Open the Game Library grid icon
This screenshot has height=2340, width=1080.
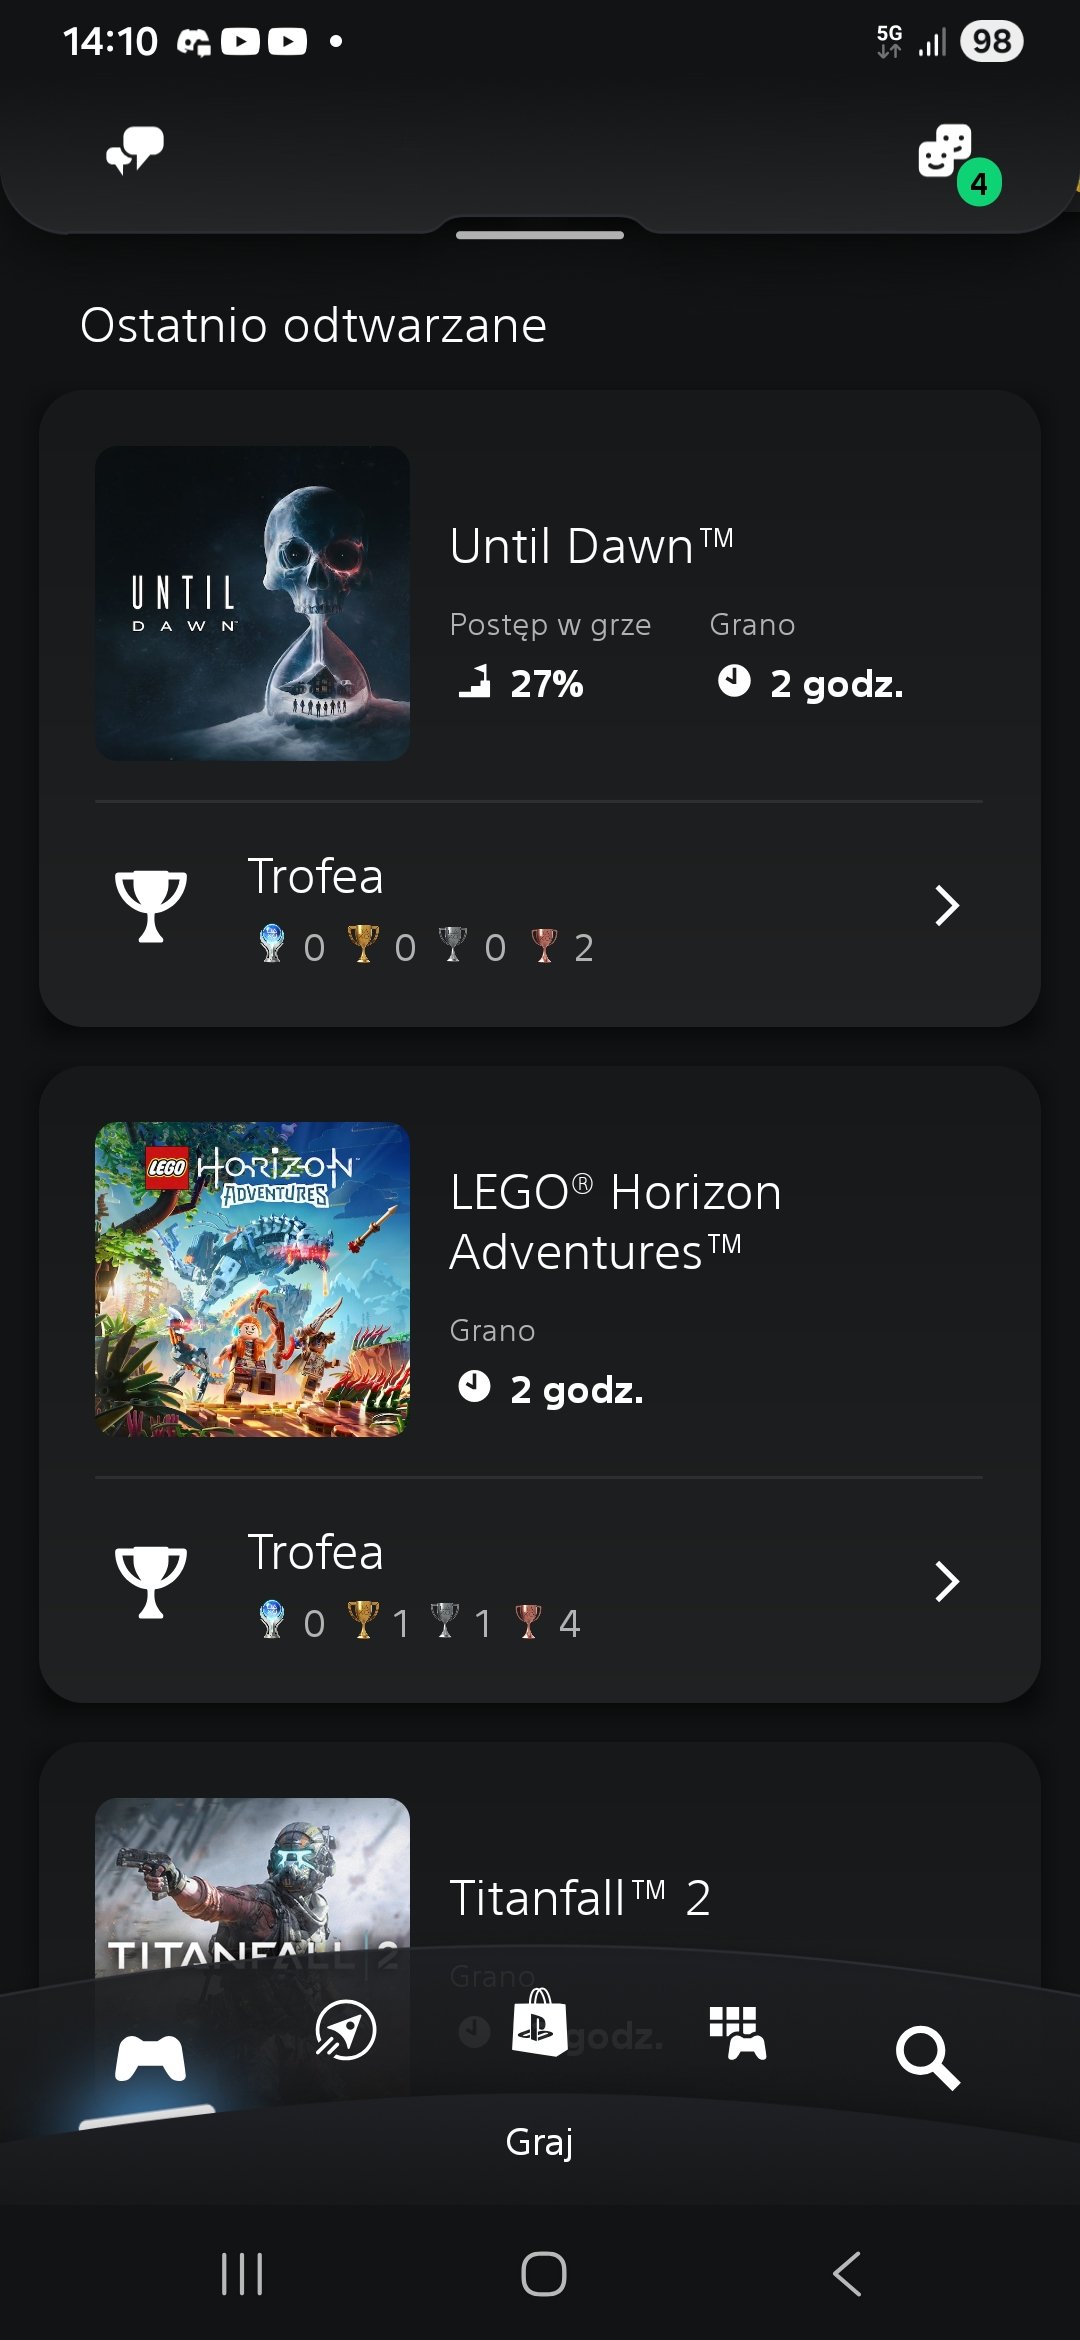(737, 2033)
